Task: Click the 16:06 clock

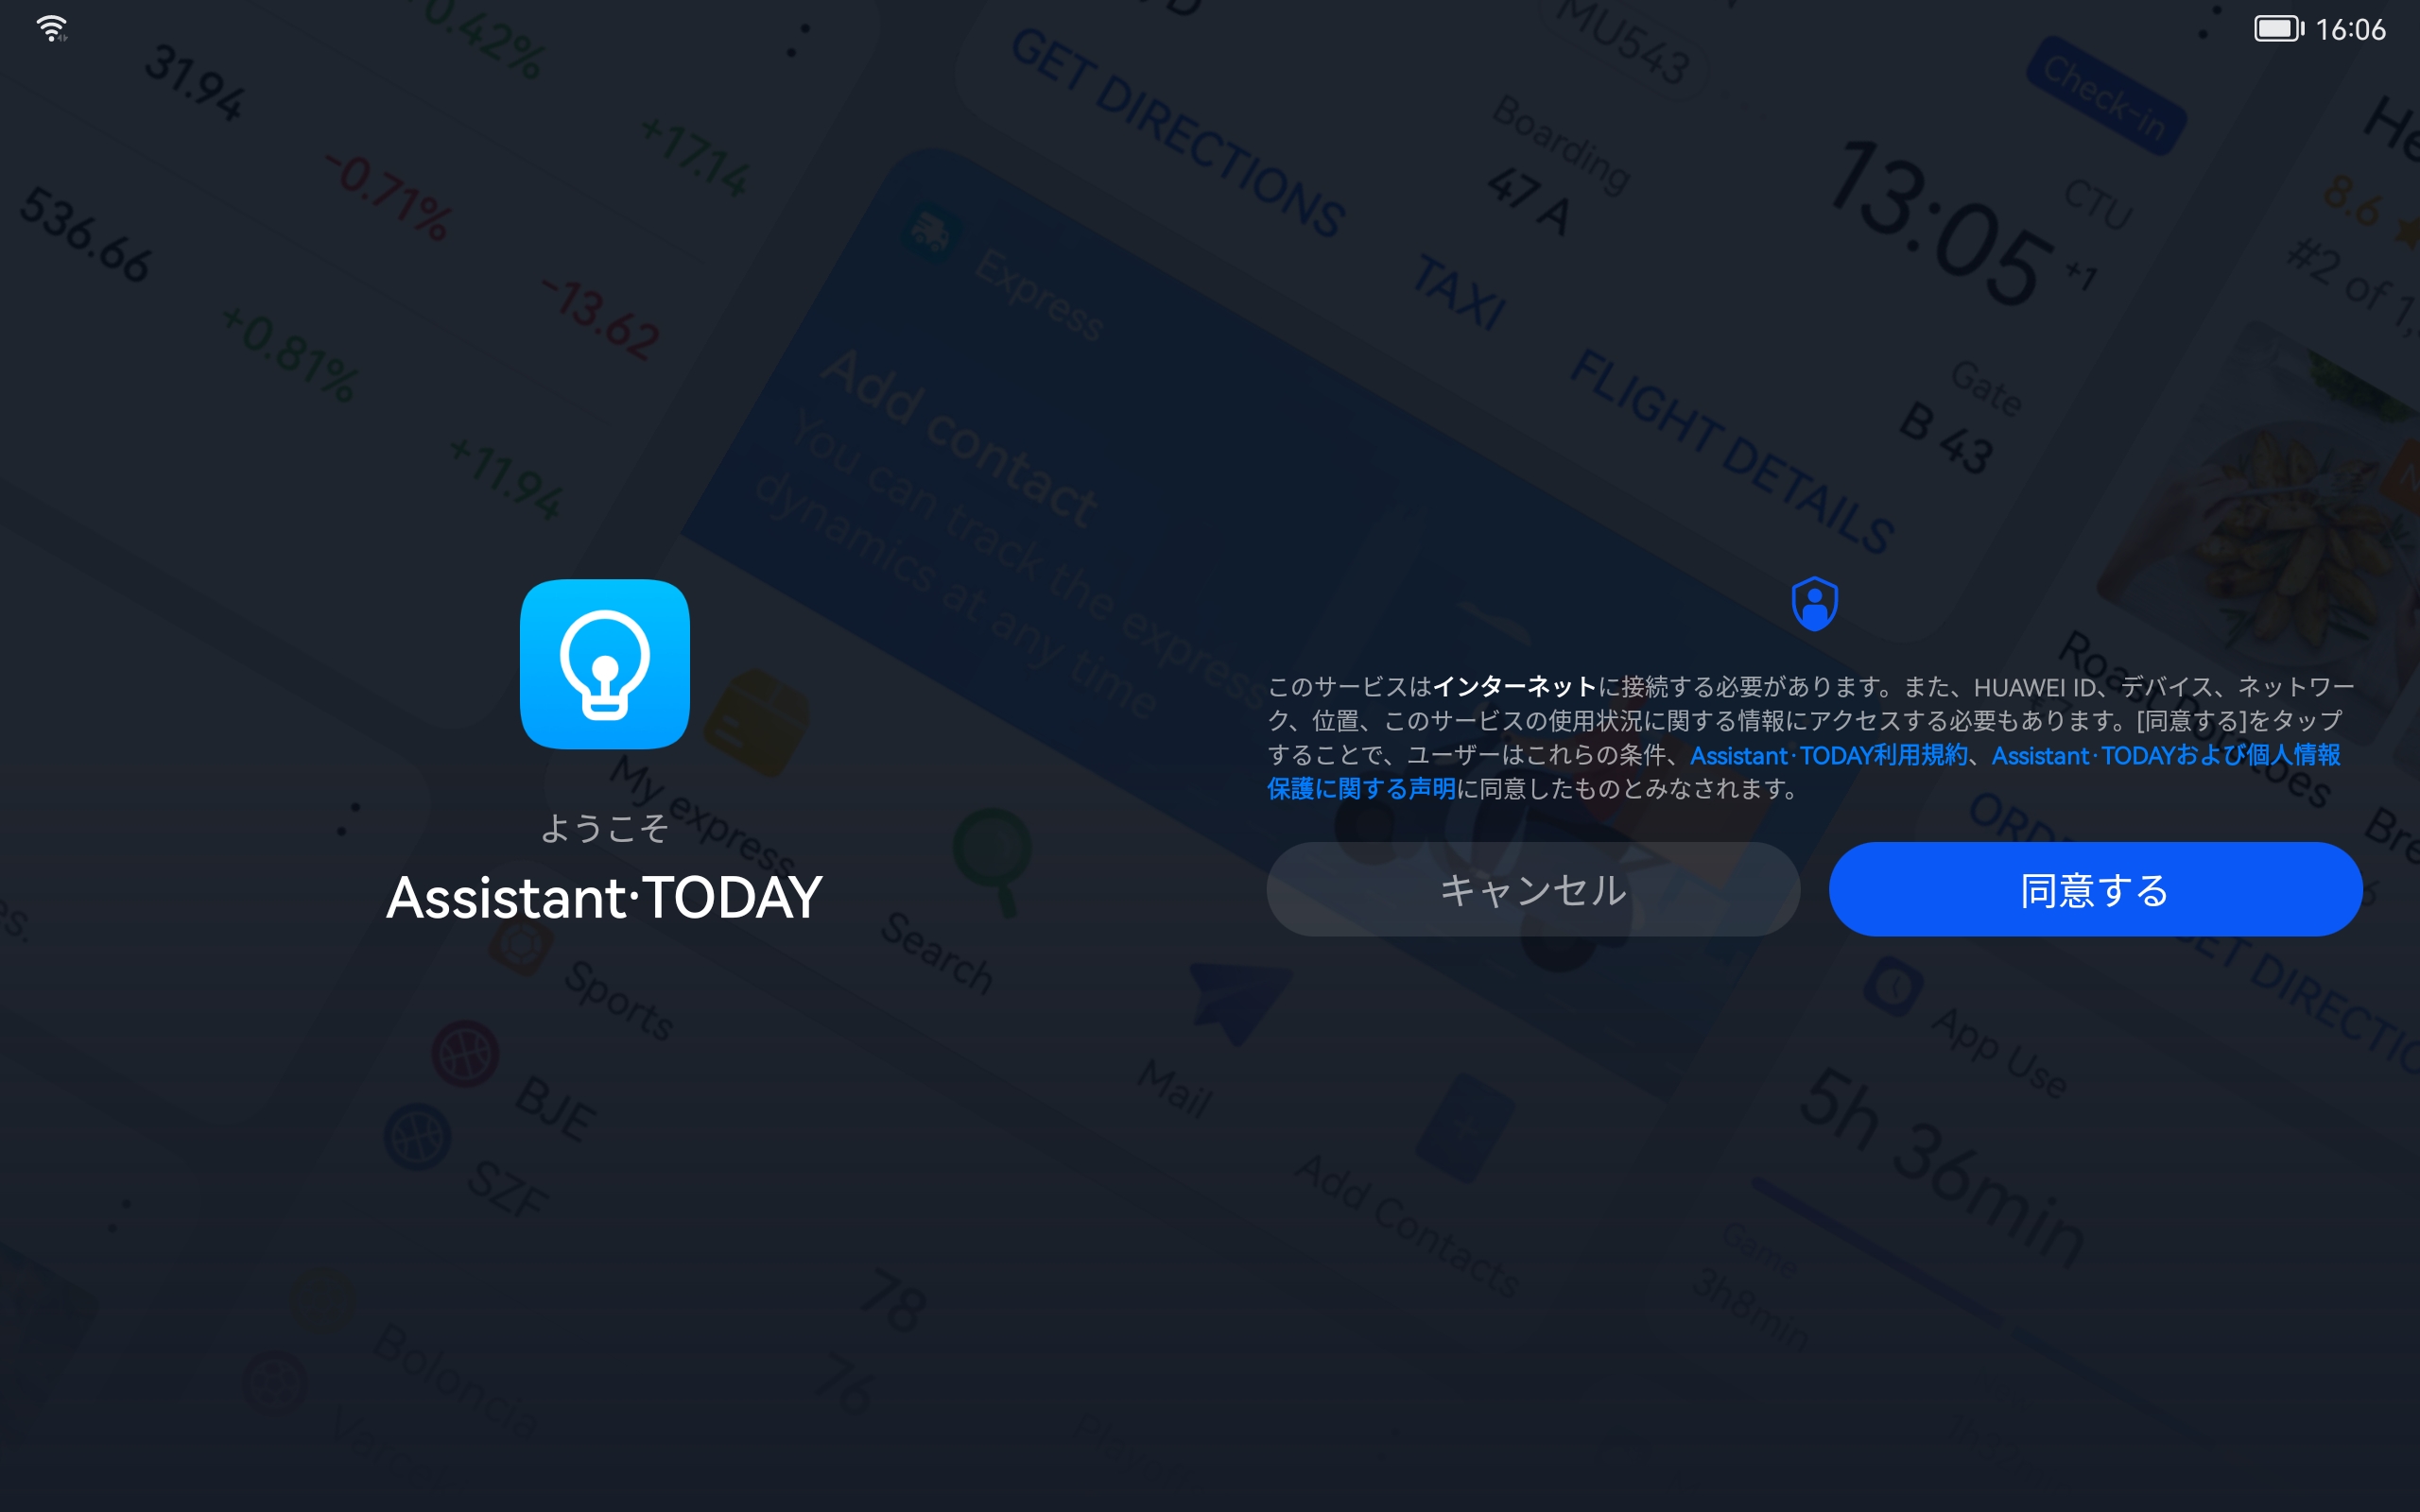Action: click(x=2351, y=30)
